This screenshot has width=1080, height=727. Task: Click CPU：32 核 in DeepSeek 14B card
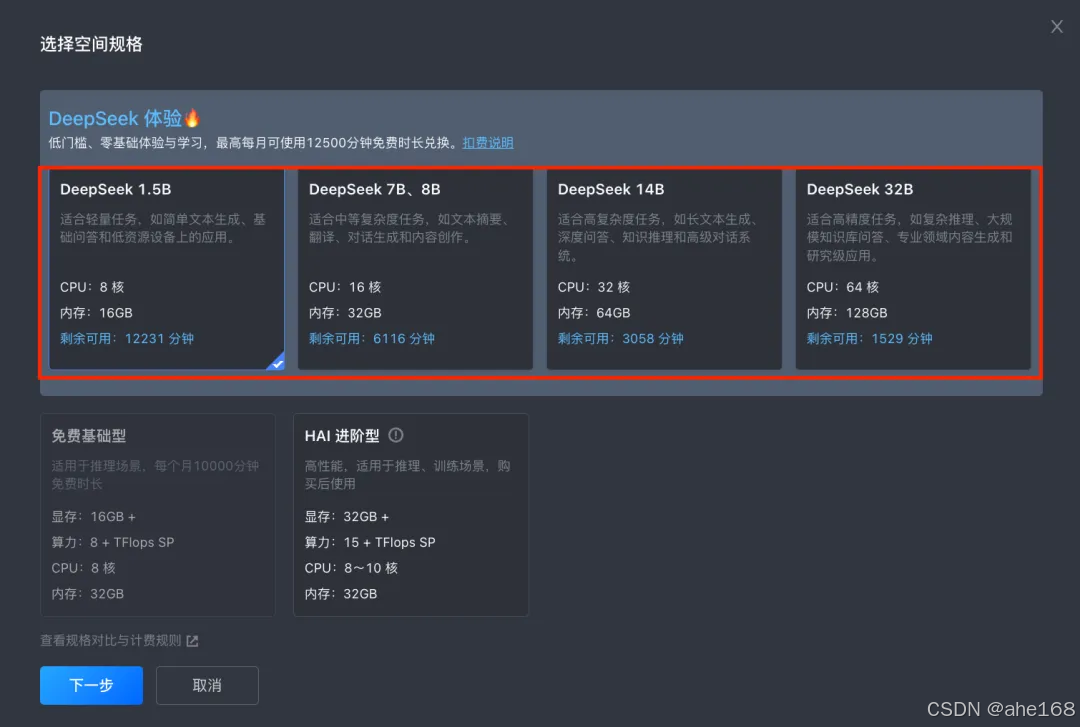594,287
